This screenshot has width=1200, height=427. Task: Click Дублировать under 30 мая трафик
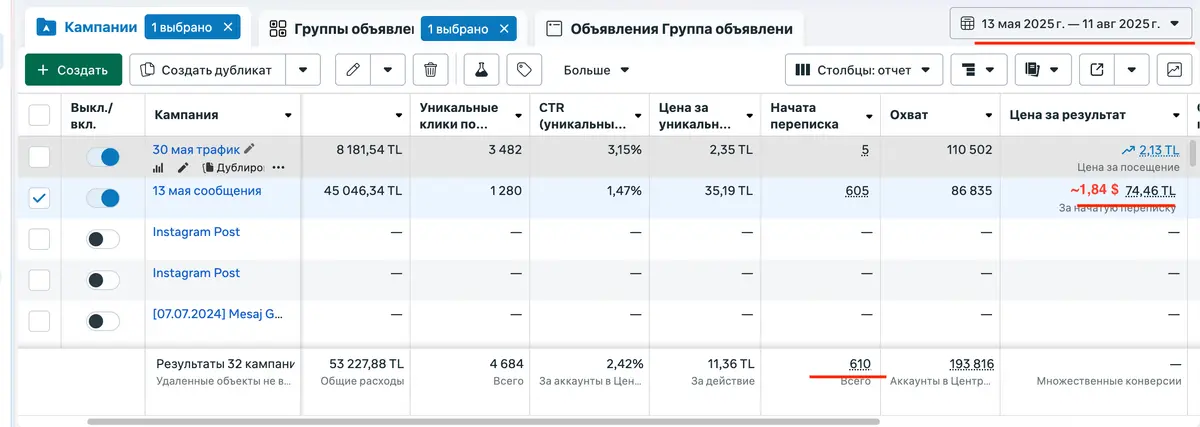[x=235, y=167]
